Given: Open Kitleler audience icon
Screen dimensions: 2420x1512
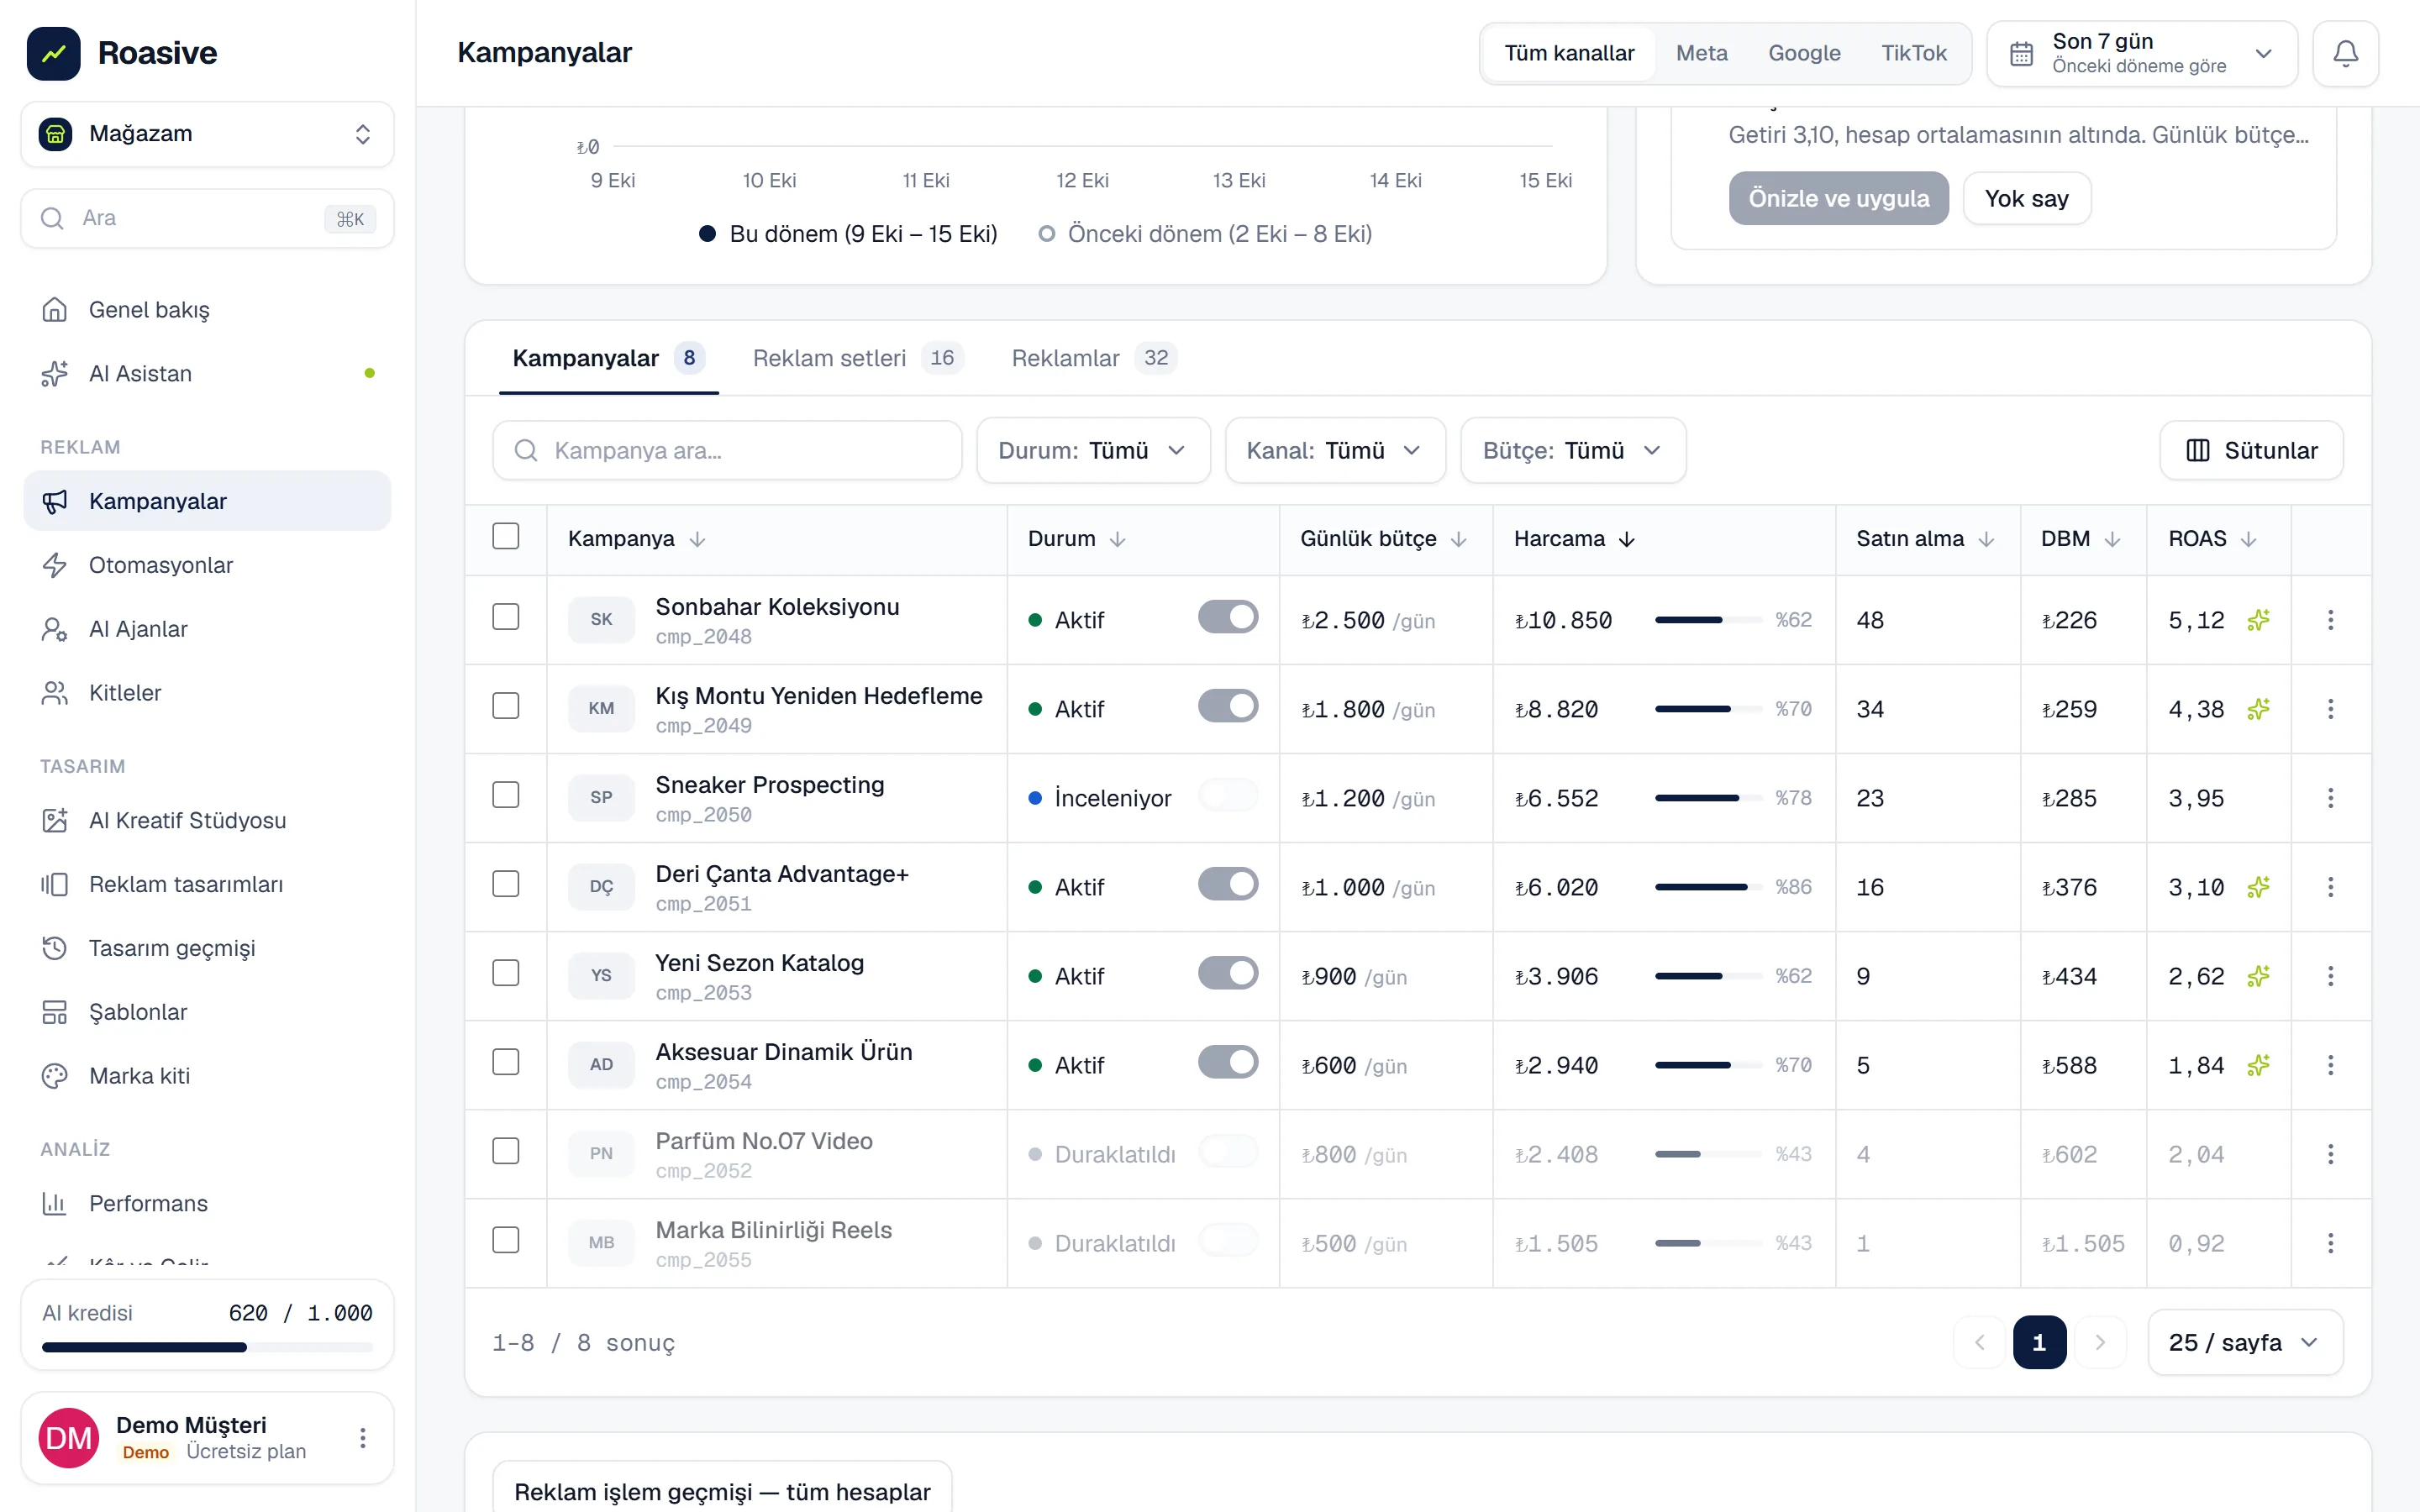Looking at the screenshot, I should (54, 693).
